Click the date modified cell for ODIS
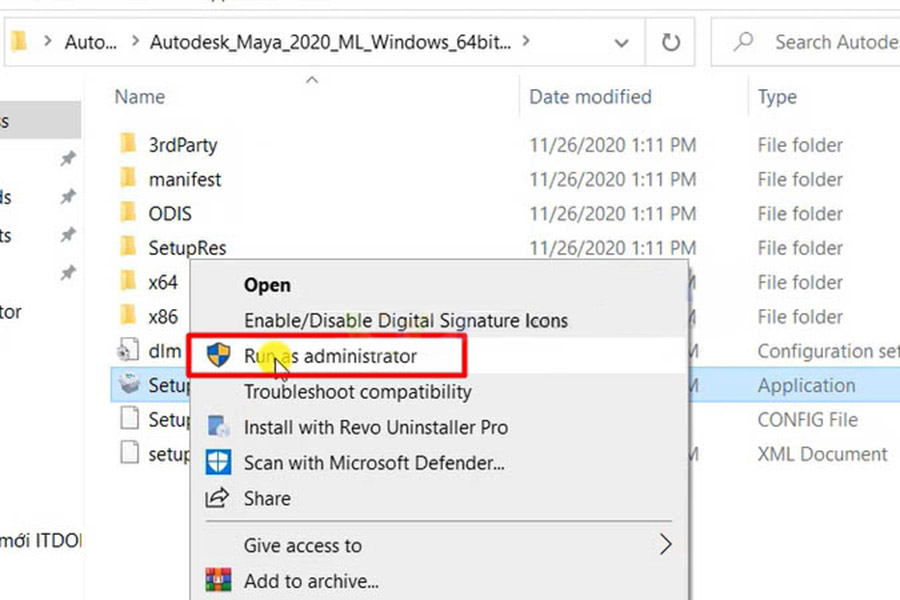900x600 pixels. pos(612,214)
